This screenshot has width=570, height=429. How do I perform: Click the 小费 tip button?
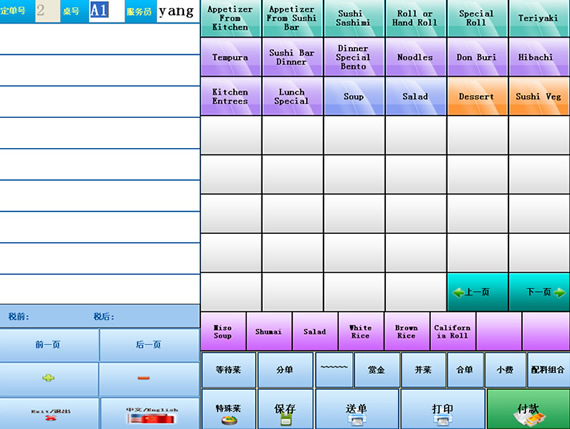pyautogui.click(x=505, y=370)
